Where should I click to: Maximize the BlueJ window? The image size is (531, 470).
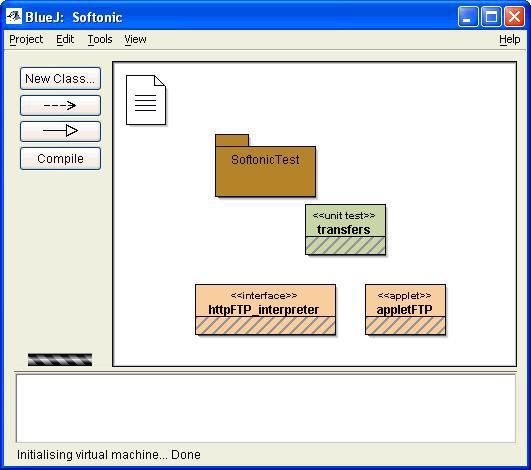(491, 16)
